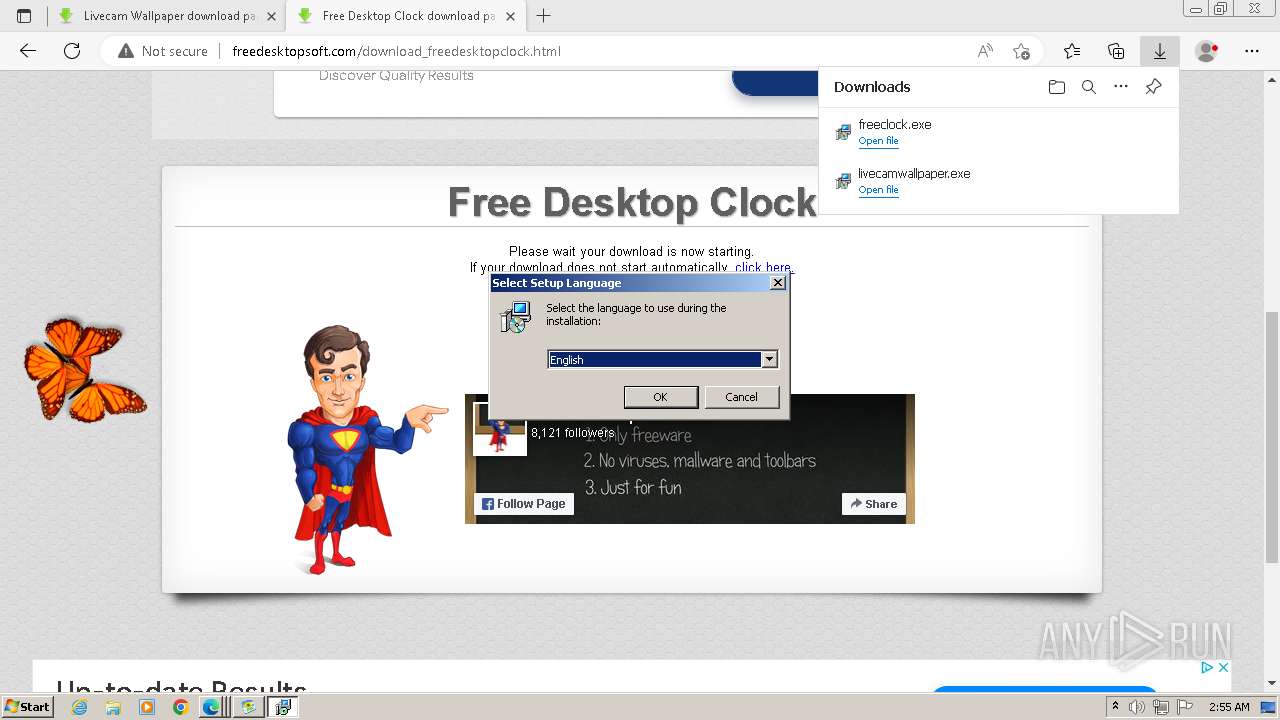Open the Windows Start menu
Viewport: 1280px width, 720px height.
click(x=27, y=707)
